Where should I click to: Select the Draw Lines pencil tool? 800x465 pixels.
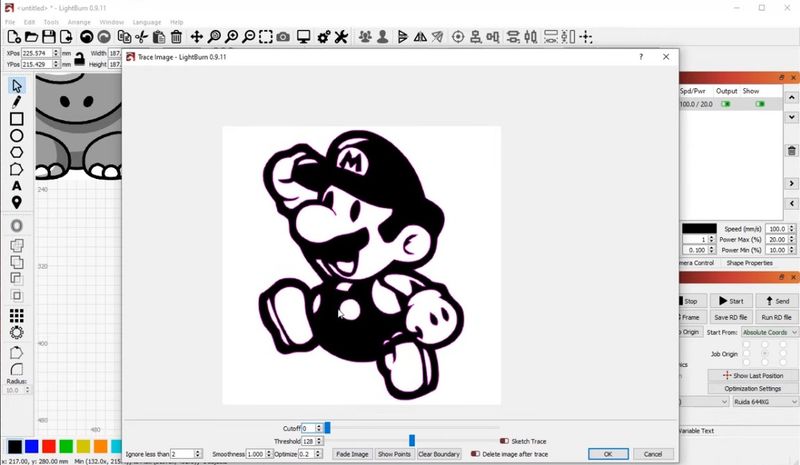pos(17,102)
